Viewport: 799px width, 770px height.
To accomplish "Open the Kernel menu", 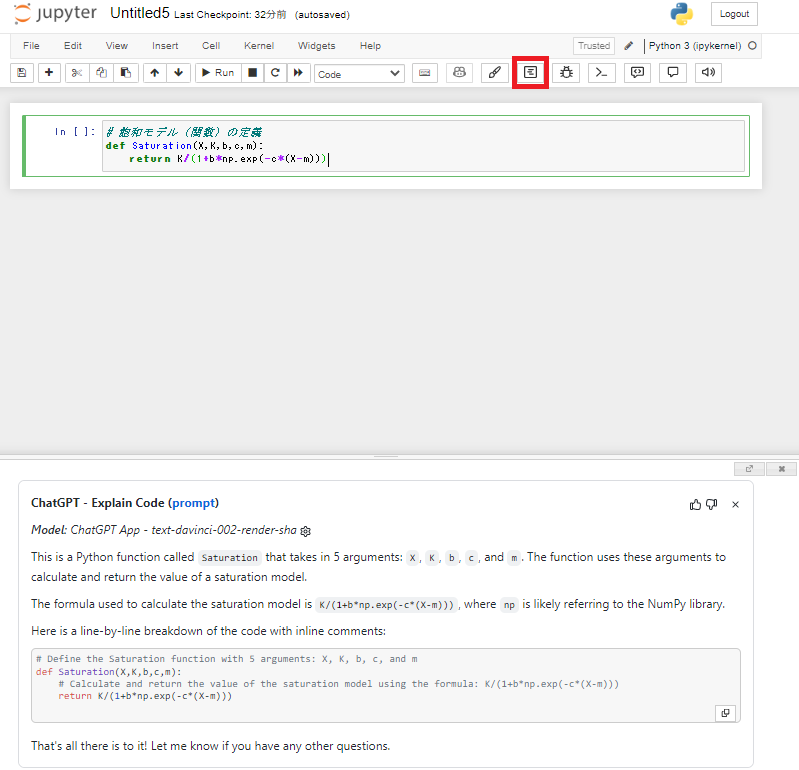I will [259, 46].
